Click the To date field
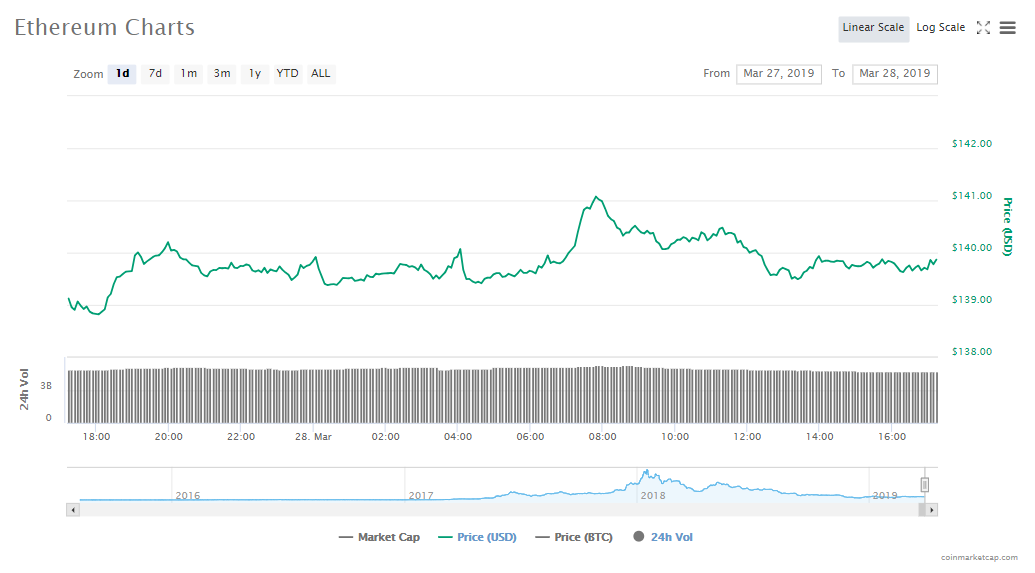Screen dimensions: 1035x573 pyautogui.click(x=894, y=73)
